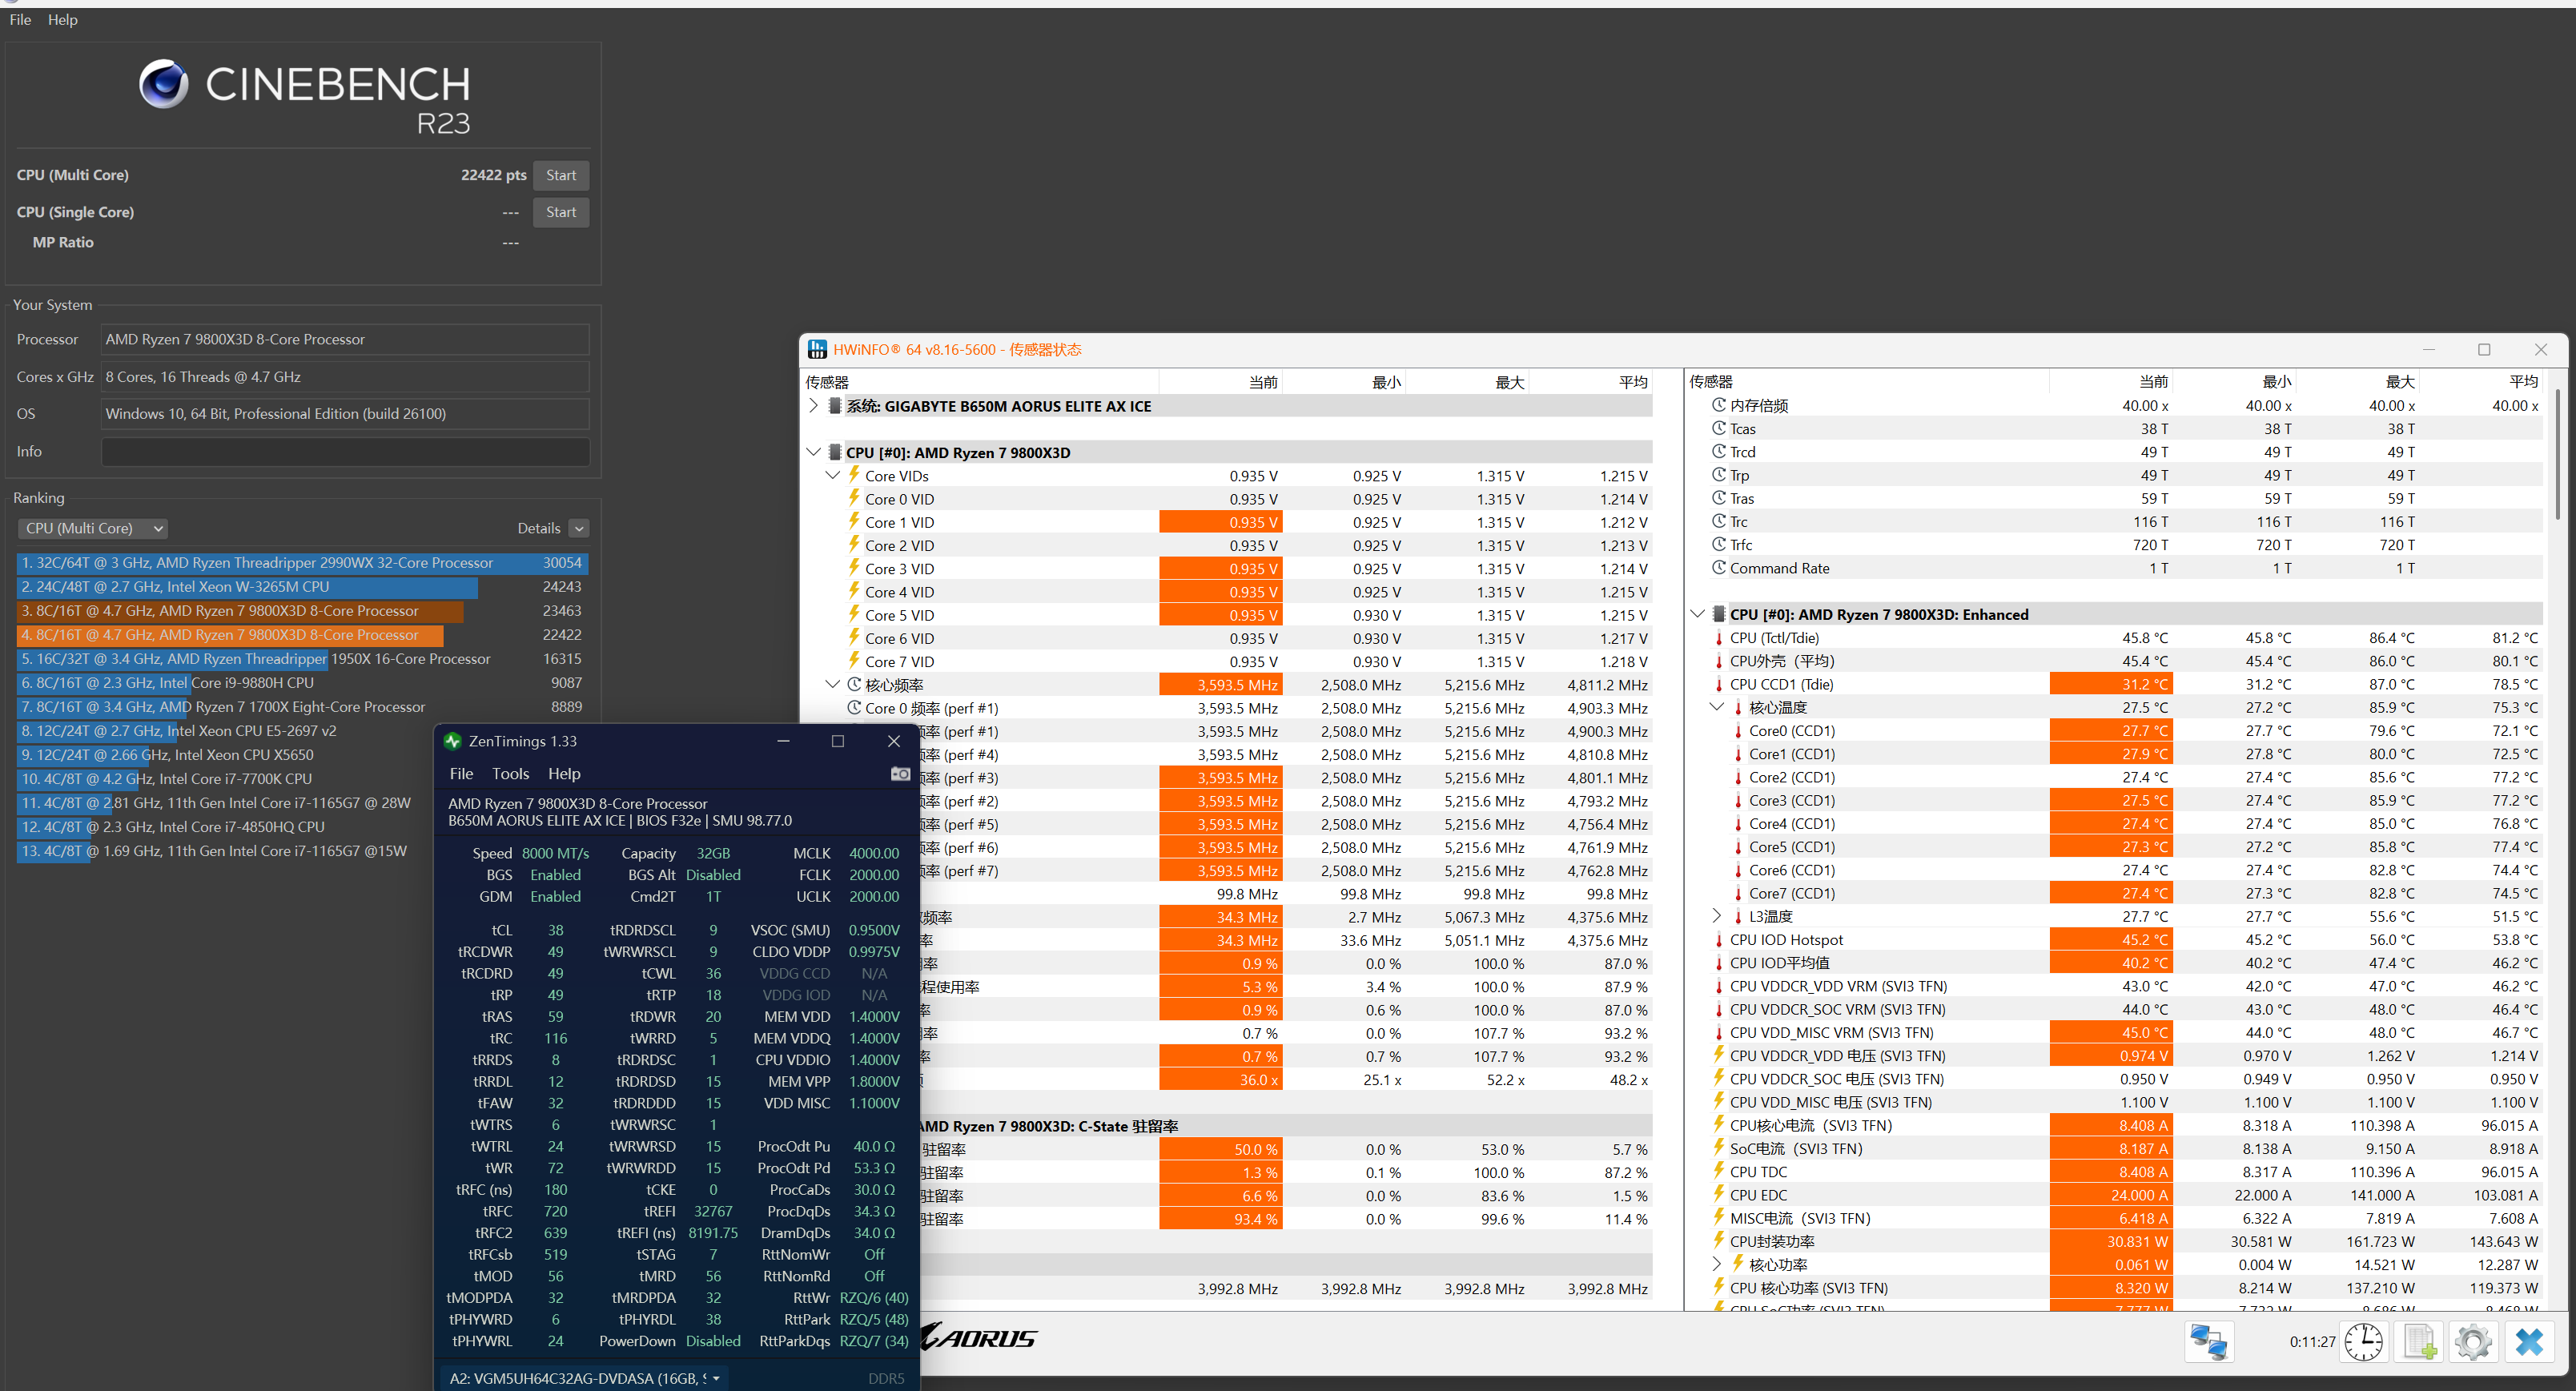Reset sensor timer with the clock icon
The image size is (2576, 1391).
[2364, 1341]
